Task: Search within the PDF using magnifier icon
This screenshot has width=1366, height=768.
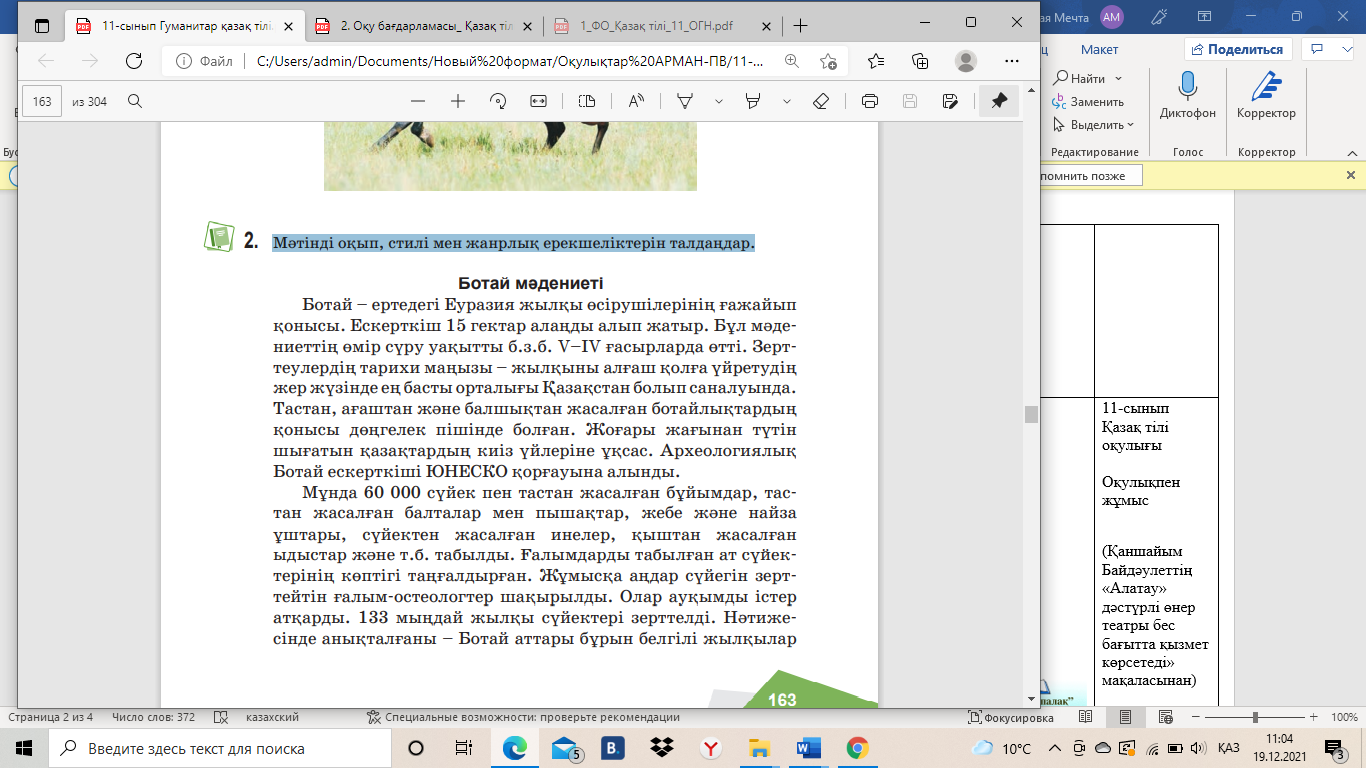Action: tap(135, 101)
